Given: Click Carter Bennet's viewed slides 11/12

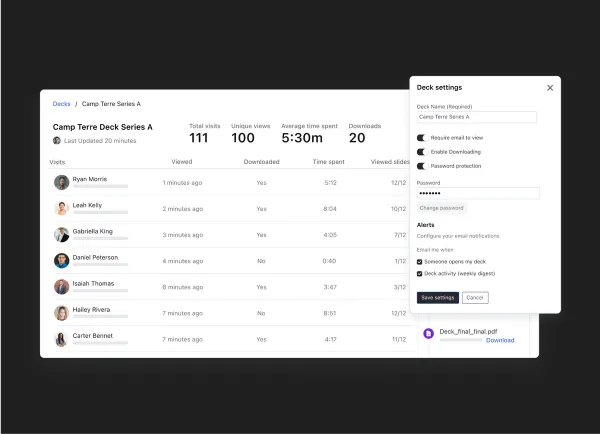Looking at the screenshot, I should click(399, 339).
